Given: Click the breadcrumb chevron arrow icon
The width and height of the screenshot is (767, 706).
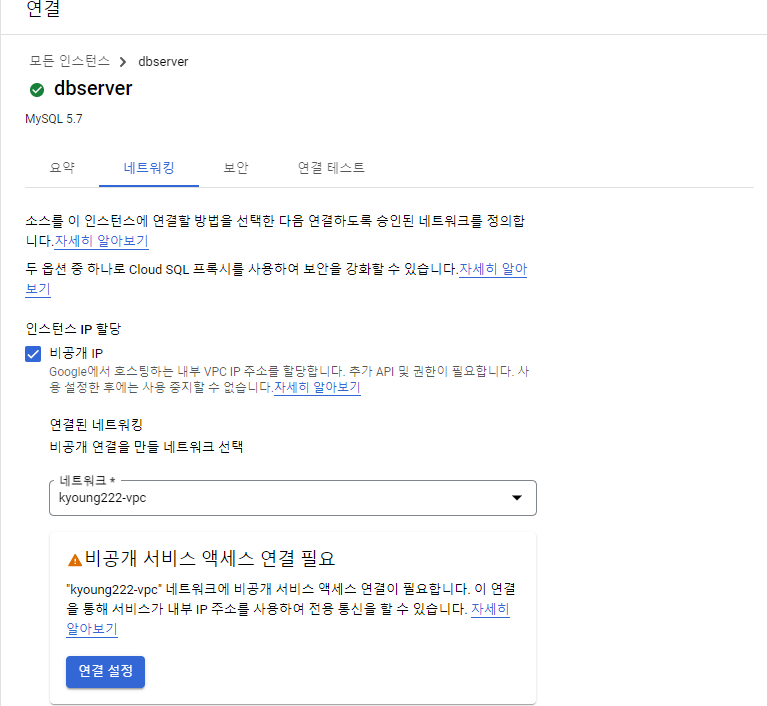Looking at the screenshot, I should [123, 62].
